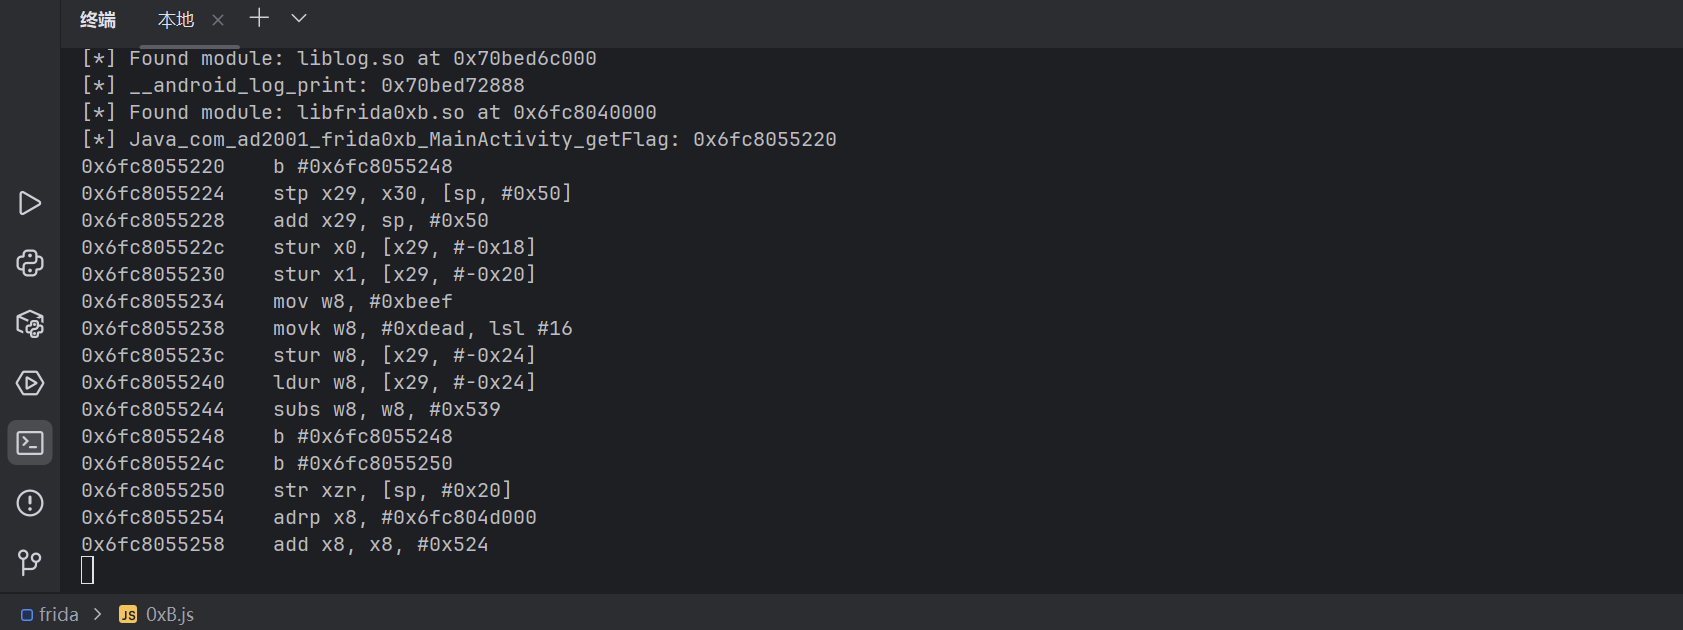Select the 终端 panel title

pos(98,20)
